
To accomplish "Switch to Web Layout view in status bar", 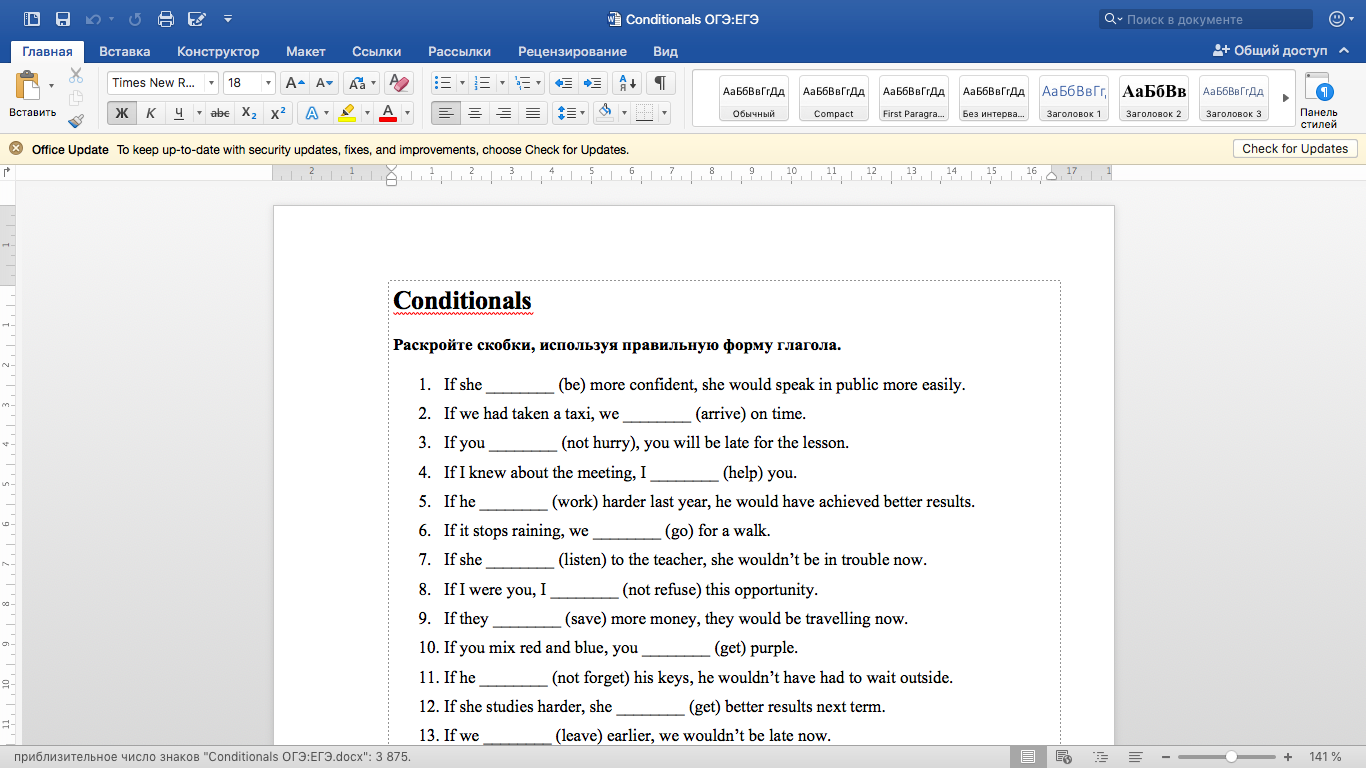I will coord(1063,757).
